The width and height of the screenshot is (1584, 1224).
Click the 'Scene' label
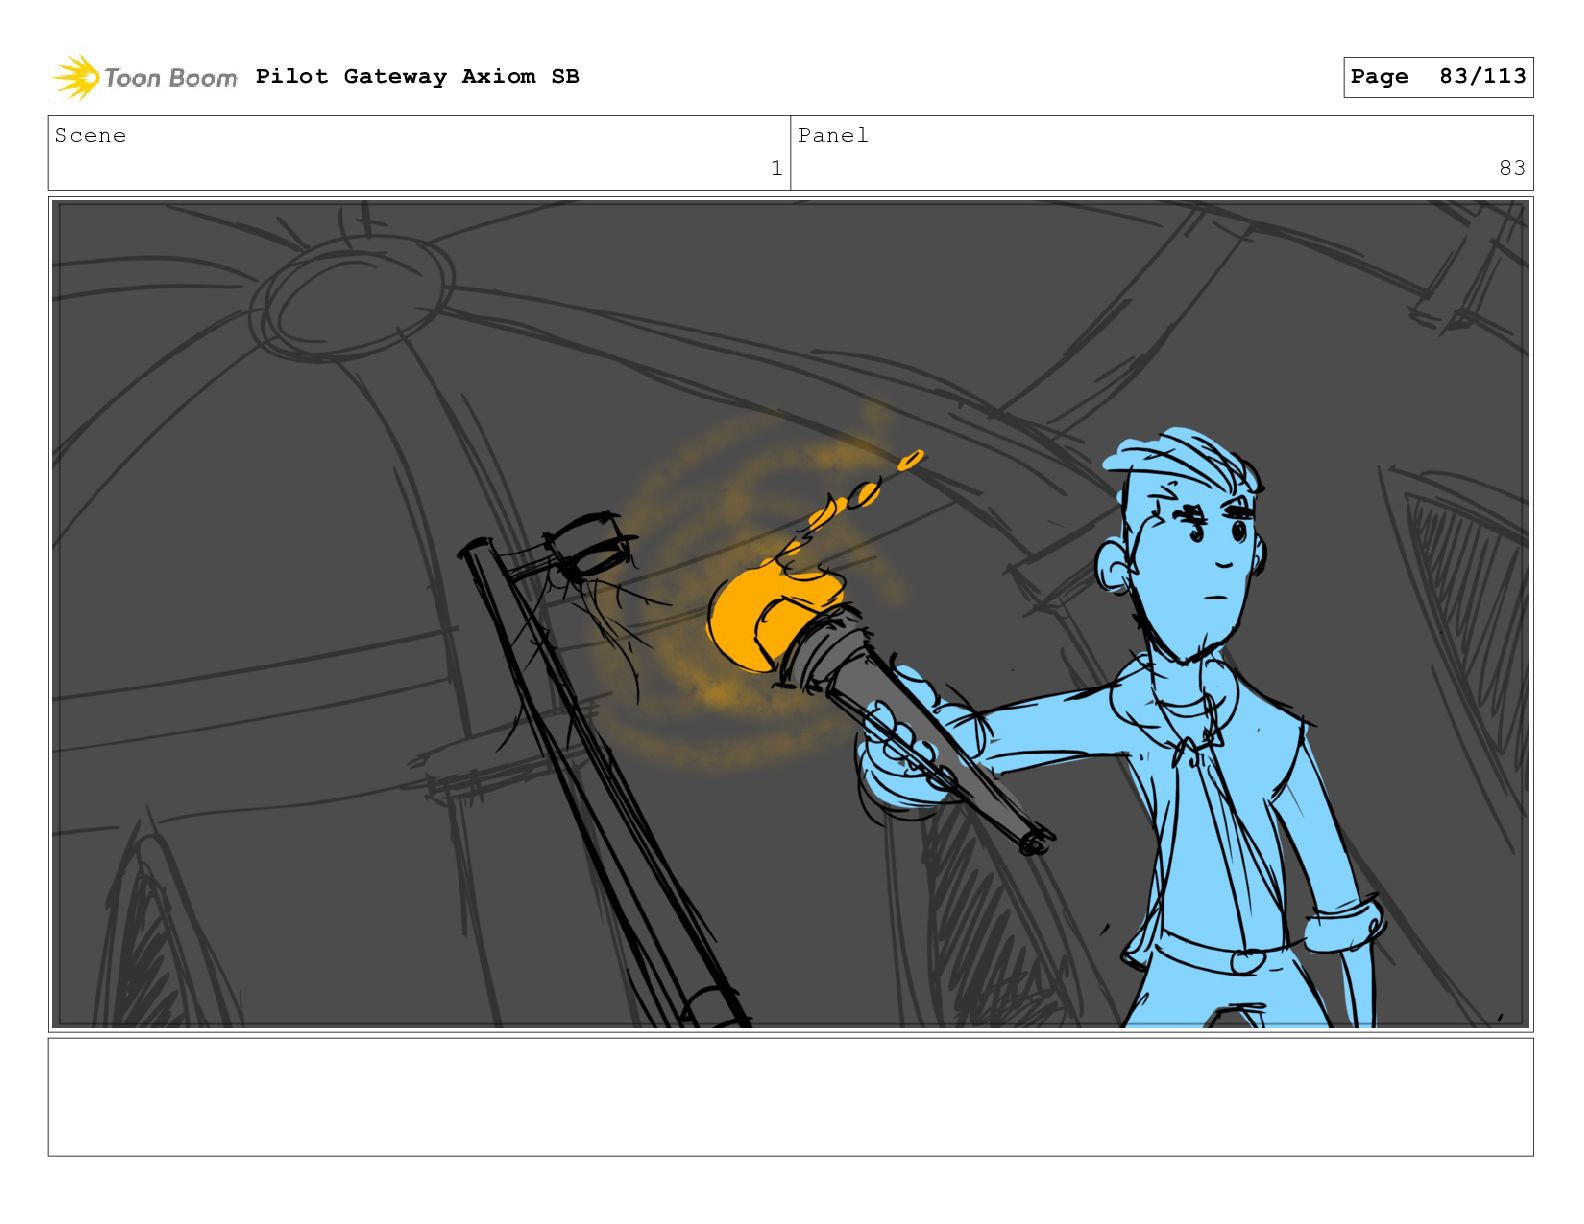coord(90,136)
